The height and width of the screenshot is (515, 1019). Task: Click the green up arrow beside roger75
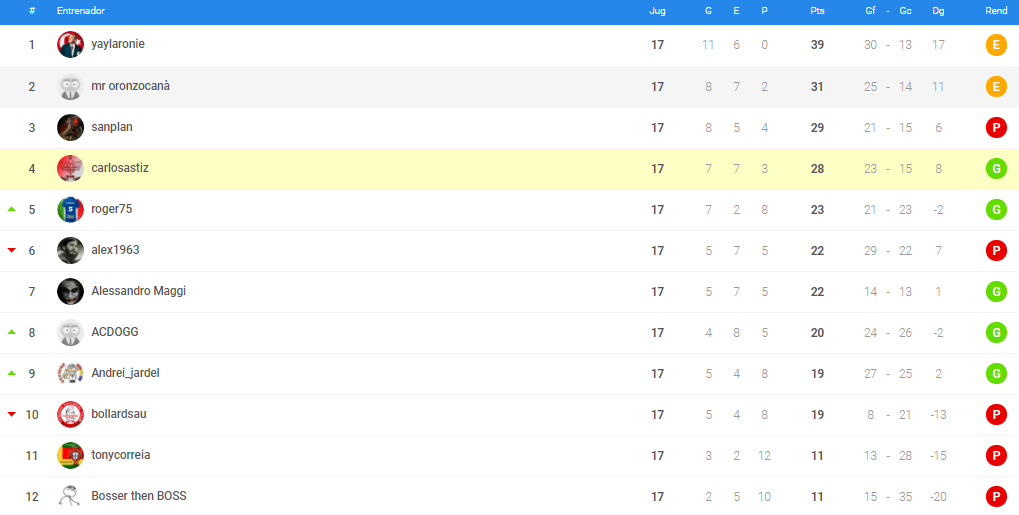coord(11,209)
